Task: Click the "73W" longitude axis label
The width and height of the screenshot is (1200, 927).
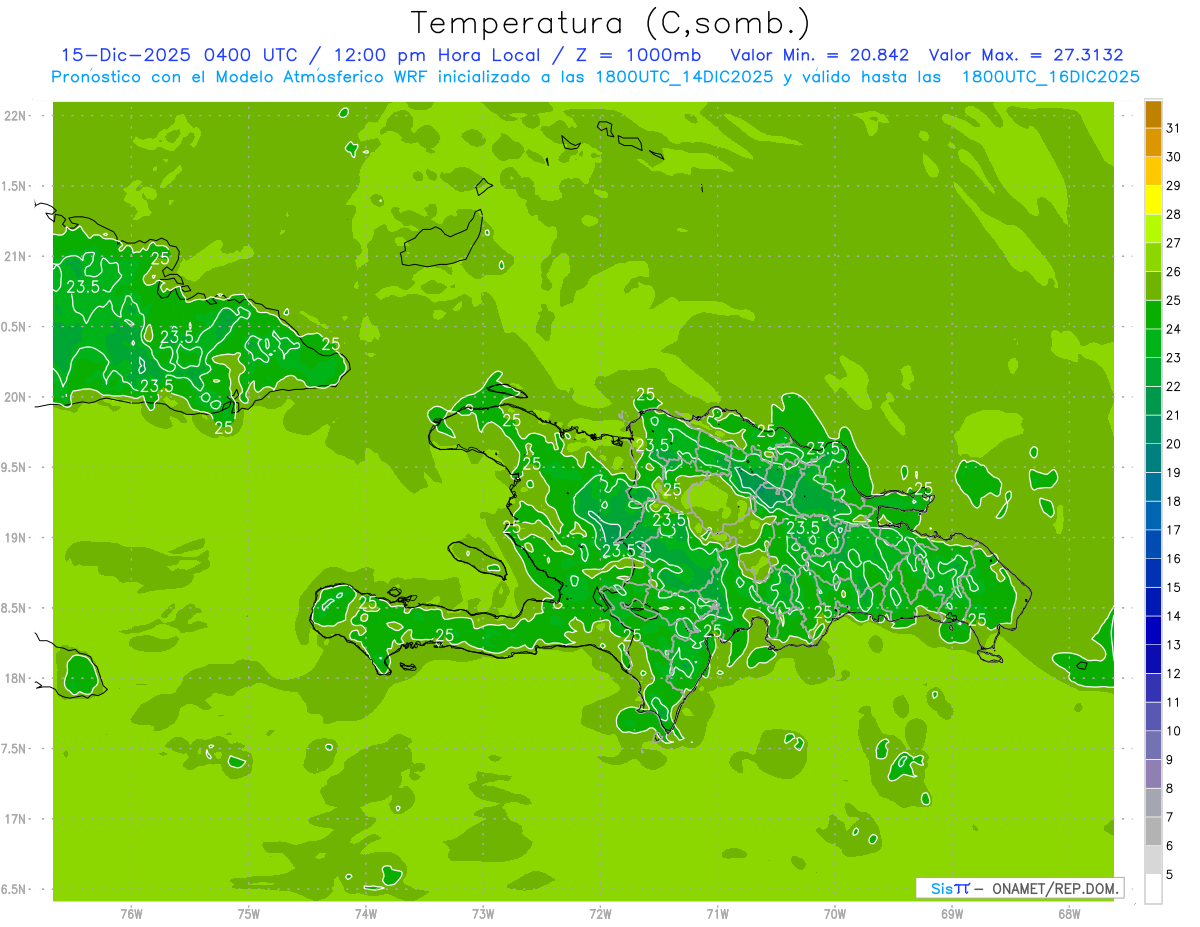Action: coord(483,913)
